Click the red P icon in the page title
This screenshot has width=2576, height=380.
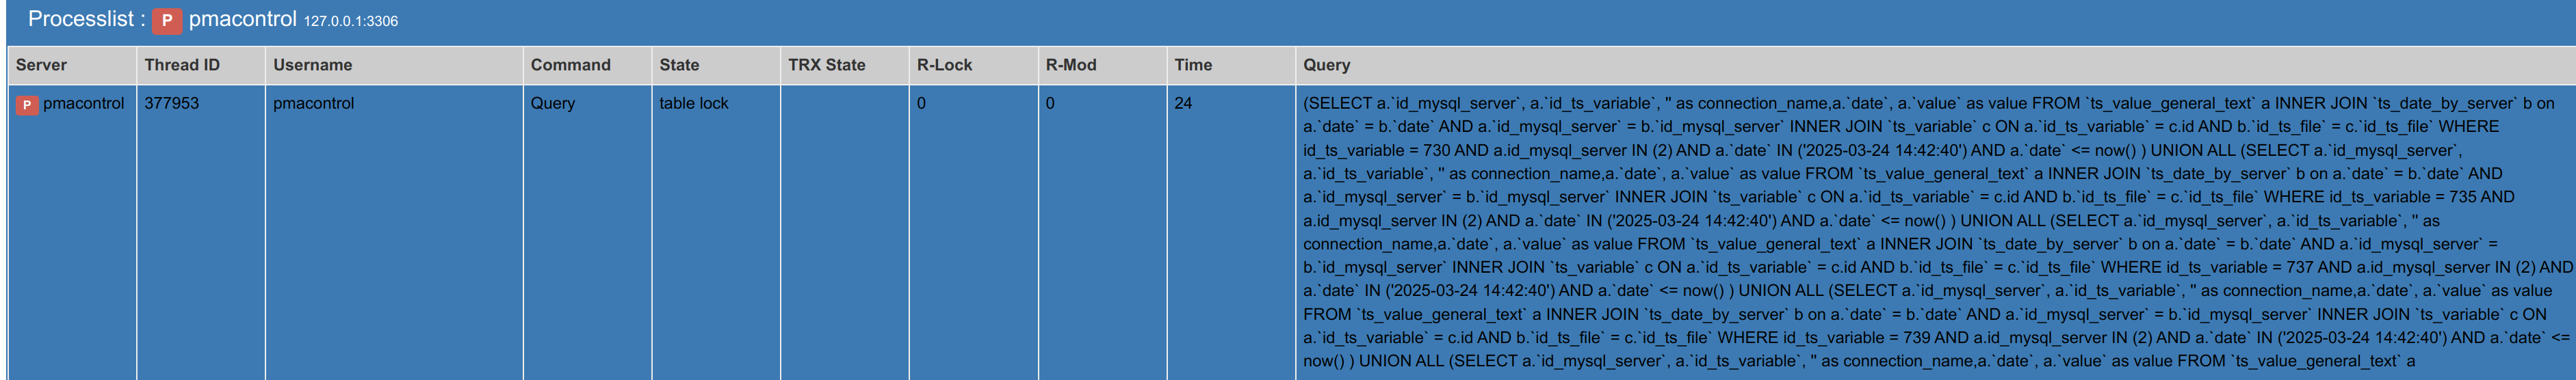click(x=167, y=21)
